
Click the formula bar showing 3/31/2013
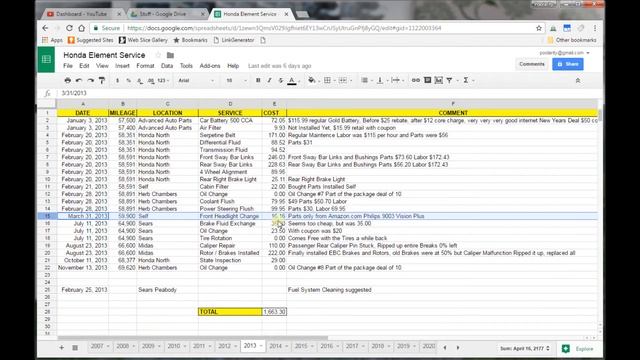point(327,93)
